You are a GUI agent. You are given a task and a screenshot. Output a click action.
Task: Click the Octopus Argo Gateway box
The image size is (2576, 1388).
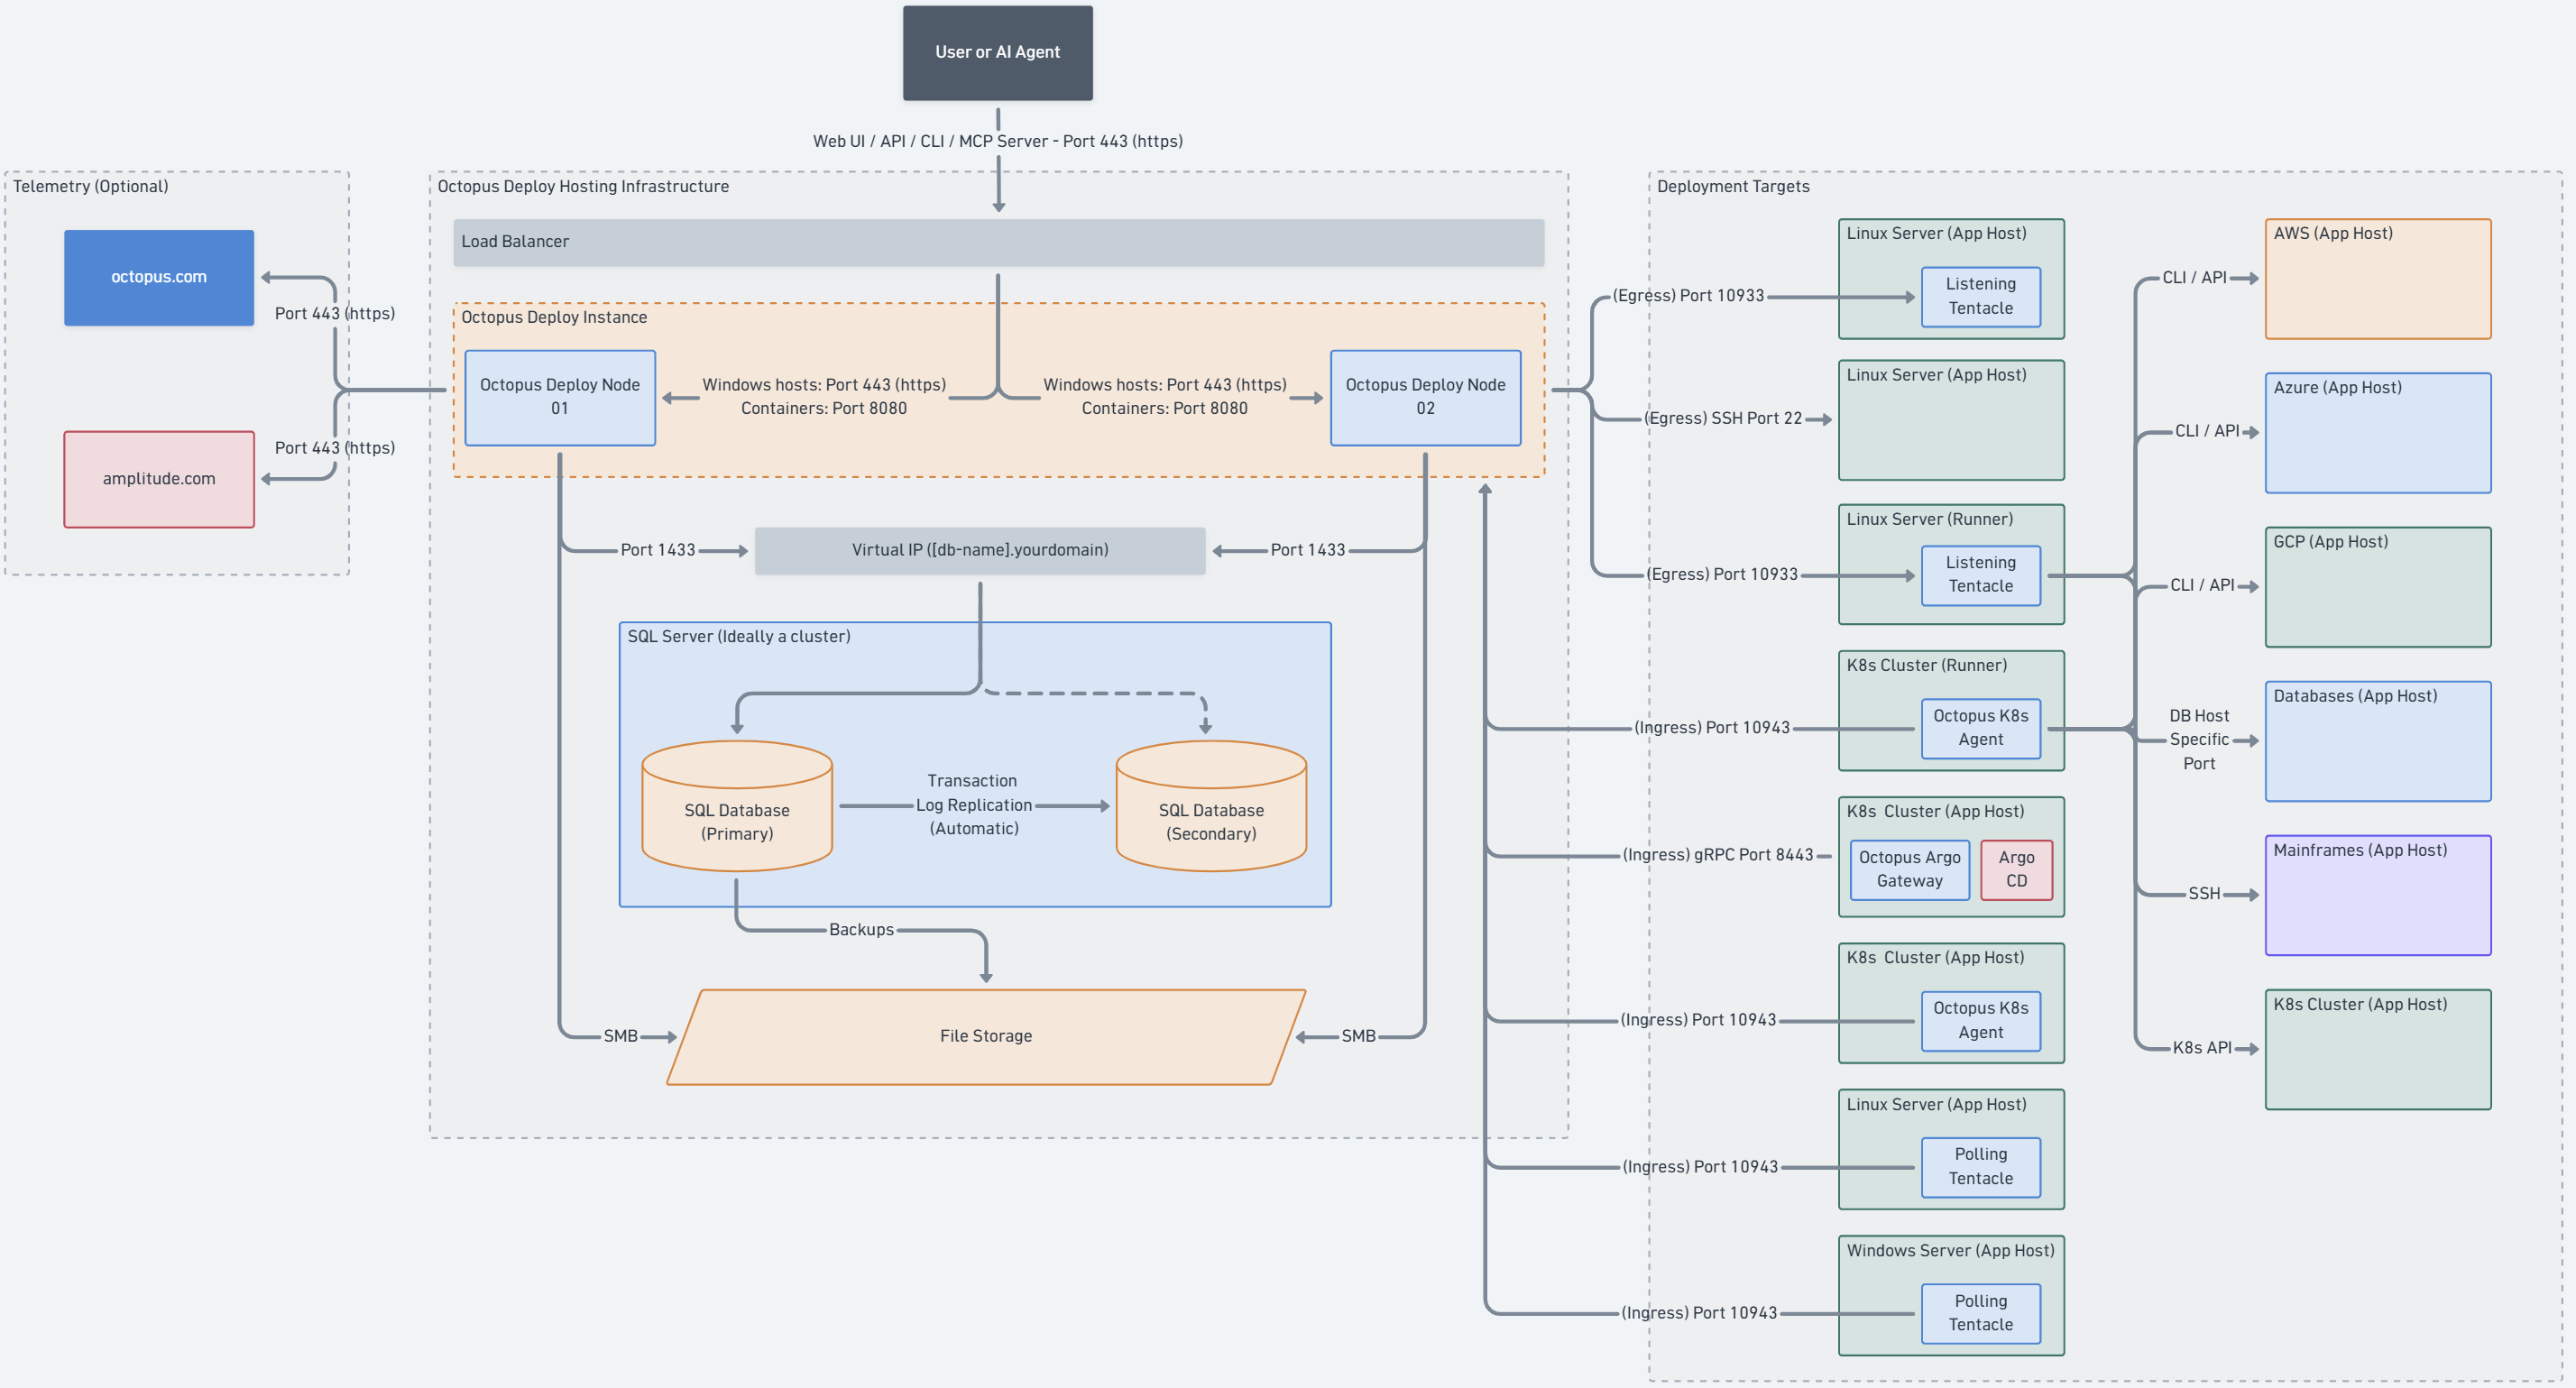[1909, 870]
